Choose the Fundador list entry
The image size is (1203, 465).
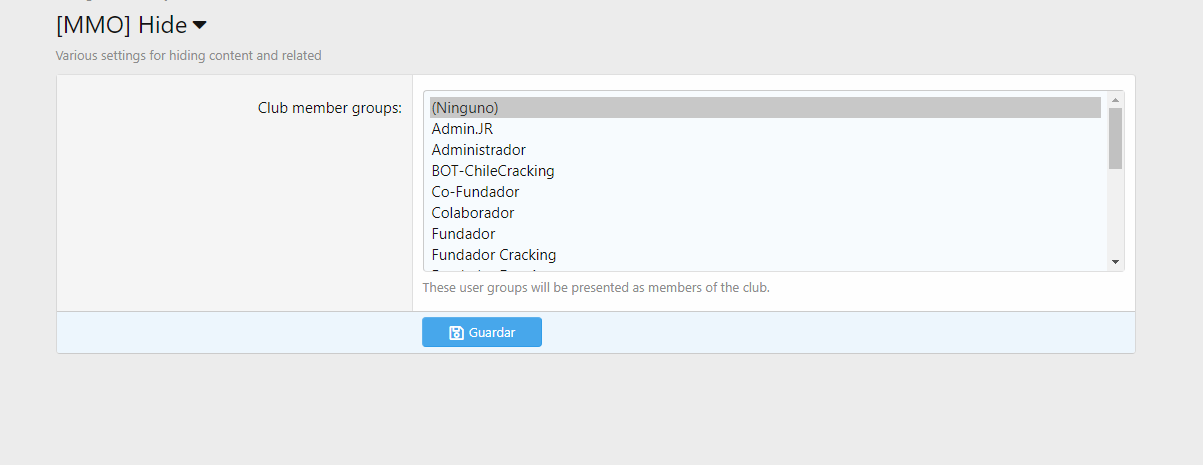click(765, 234)
